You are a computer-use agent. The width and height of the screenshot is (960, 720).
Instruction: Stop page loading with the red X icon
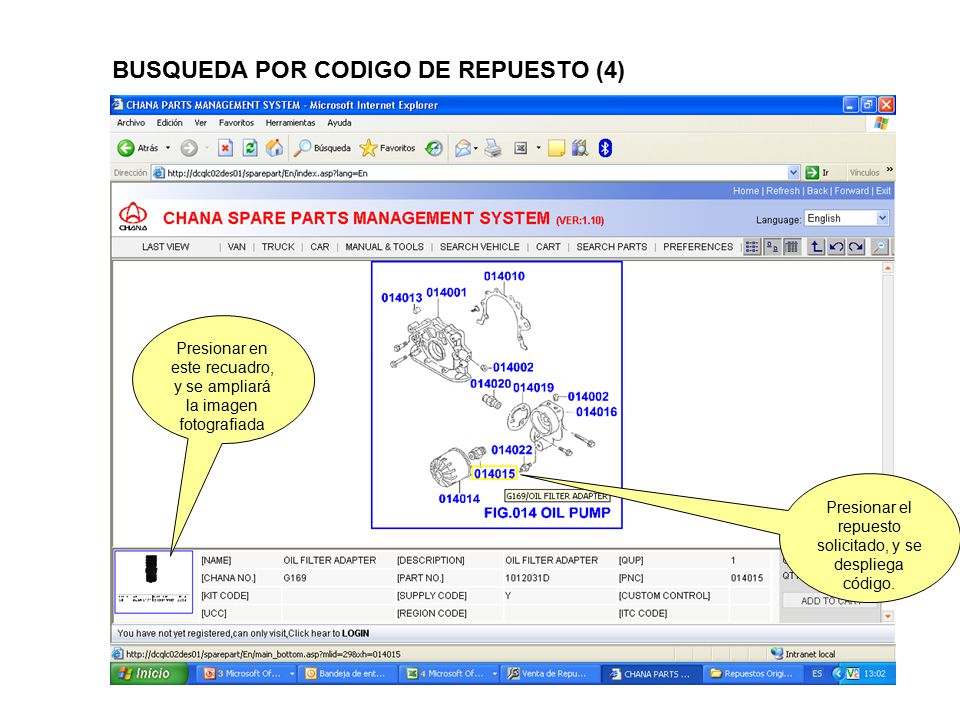coord(225,148)
